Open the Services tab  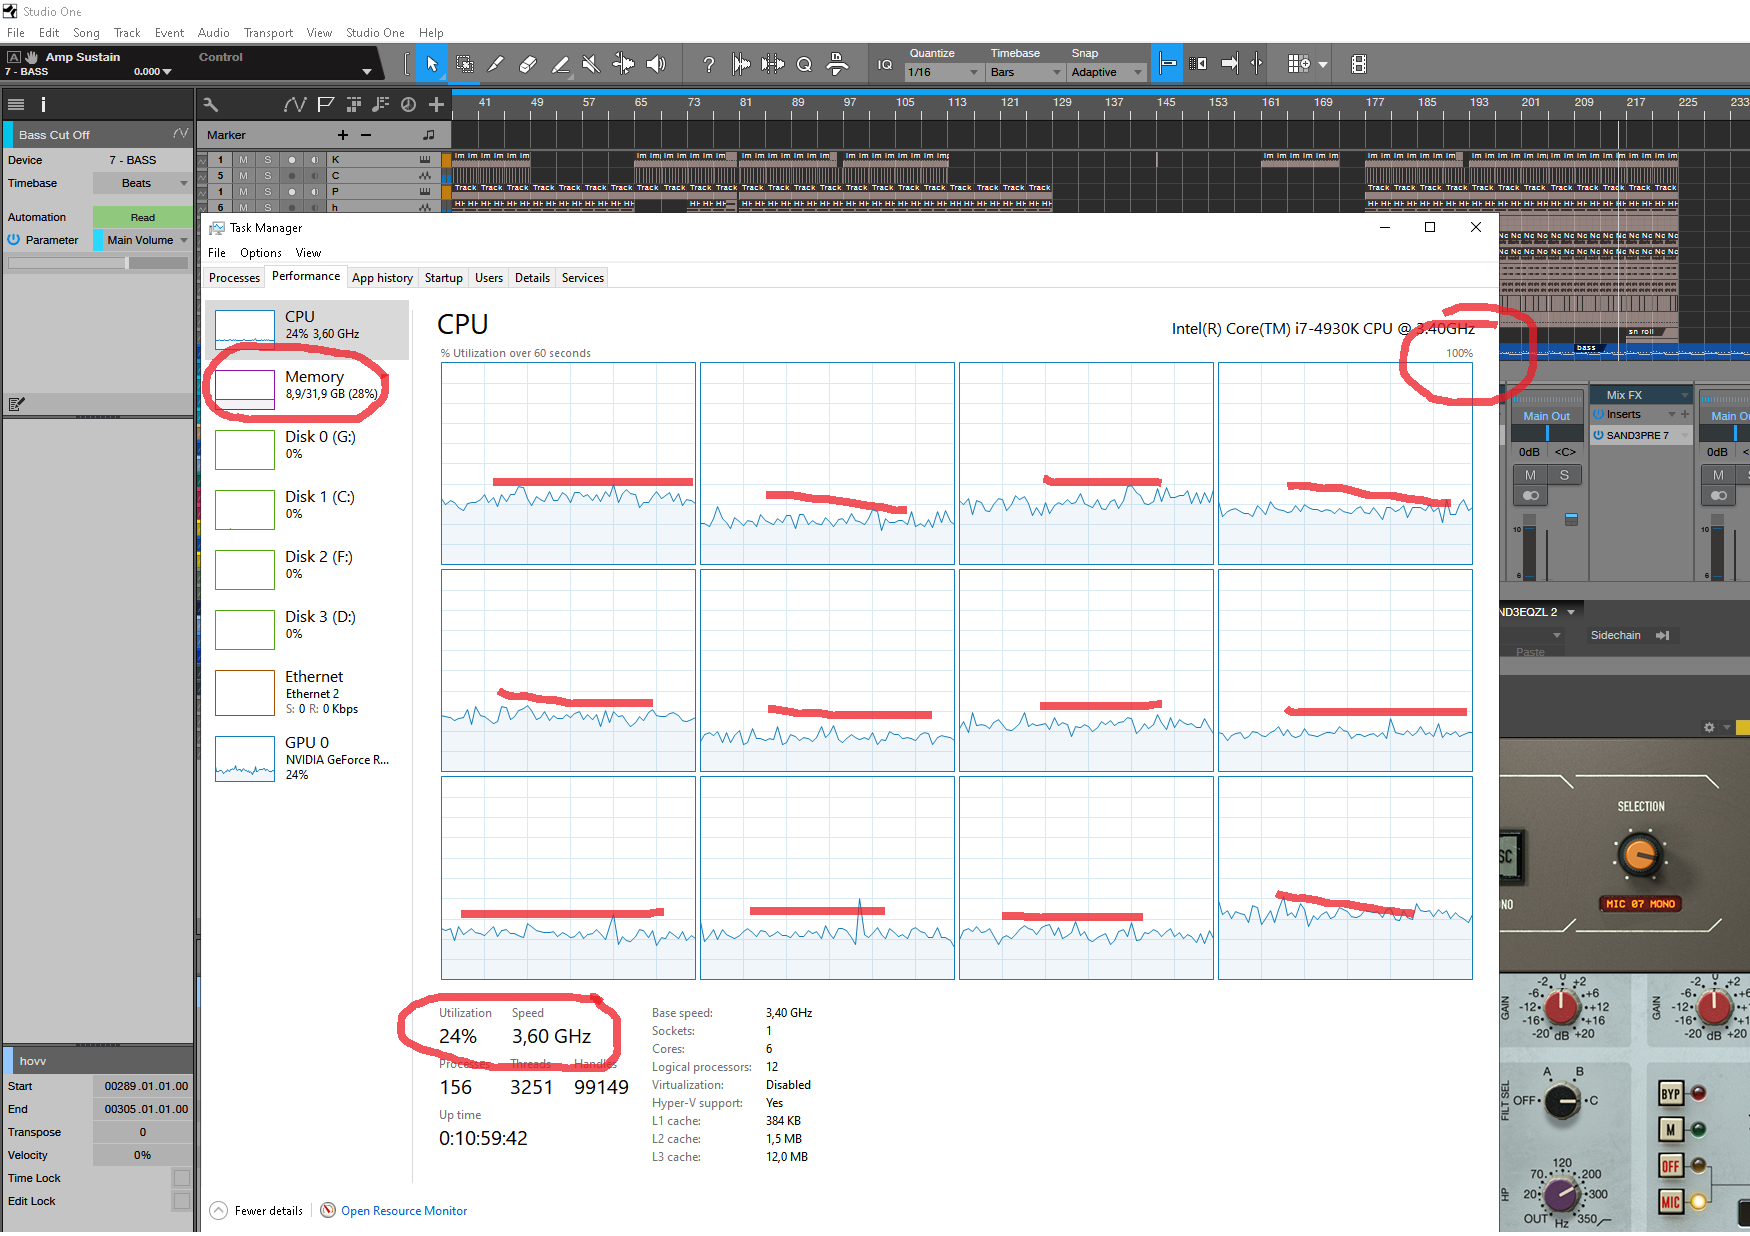pyautogui.click(x=583, y=278)
